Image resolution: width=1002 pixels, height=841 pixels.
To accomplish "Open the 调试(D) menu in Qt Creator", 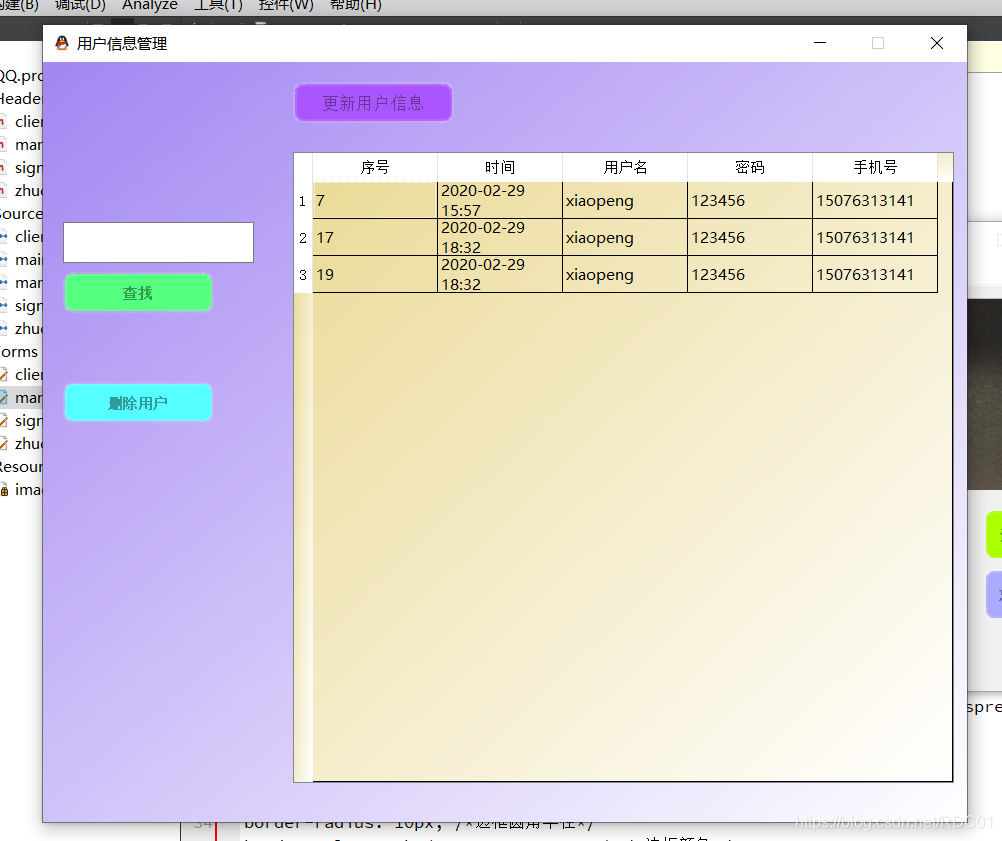I will pyautogui.click(x=80, y=5).
